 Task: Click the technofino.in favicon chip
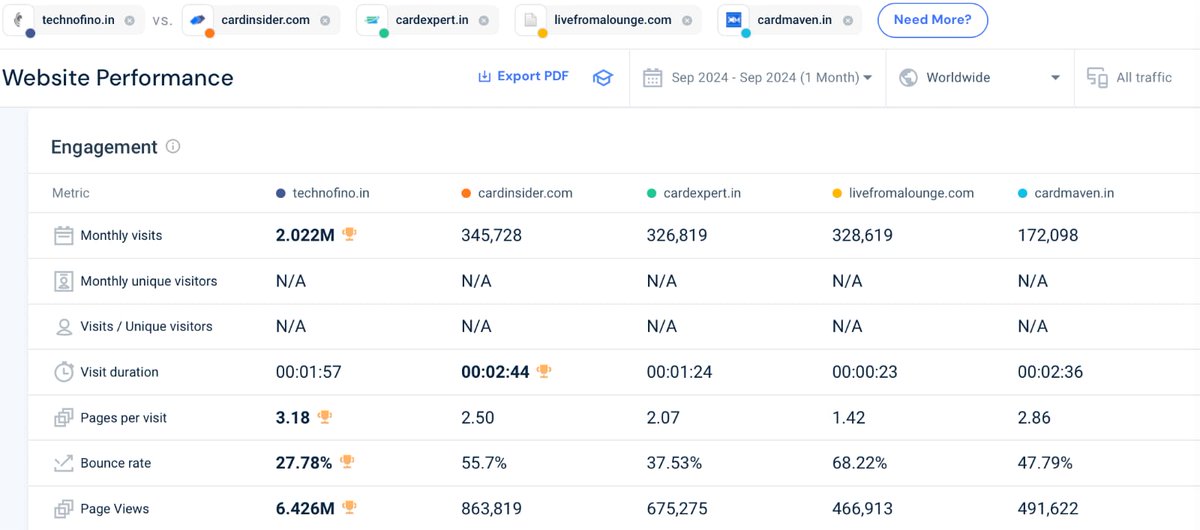tap(18, 20)
